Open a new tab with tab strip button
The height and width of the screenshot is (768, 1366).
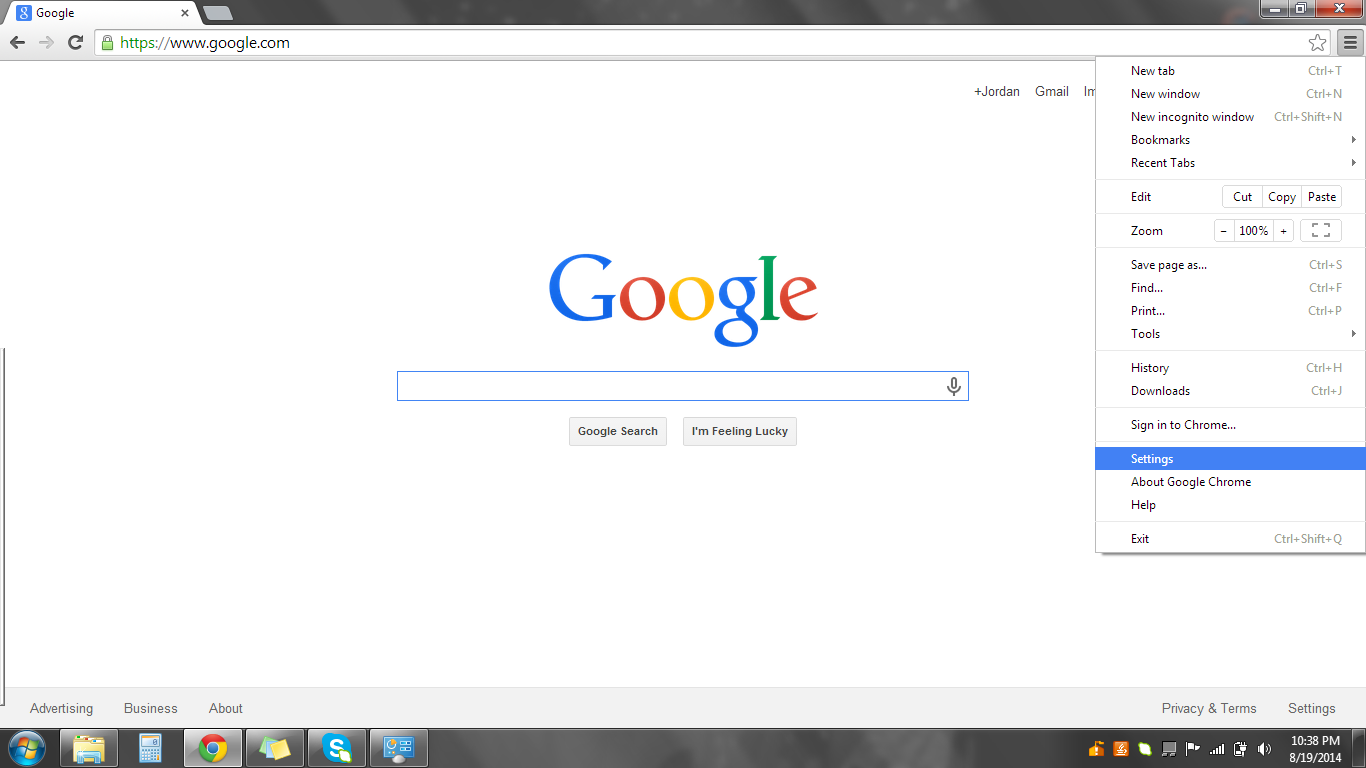point(217,13)
